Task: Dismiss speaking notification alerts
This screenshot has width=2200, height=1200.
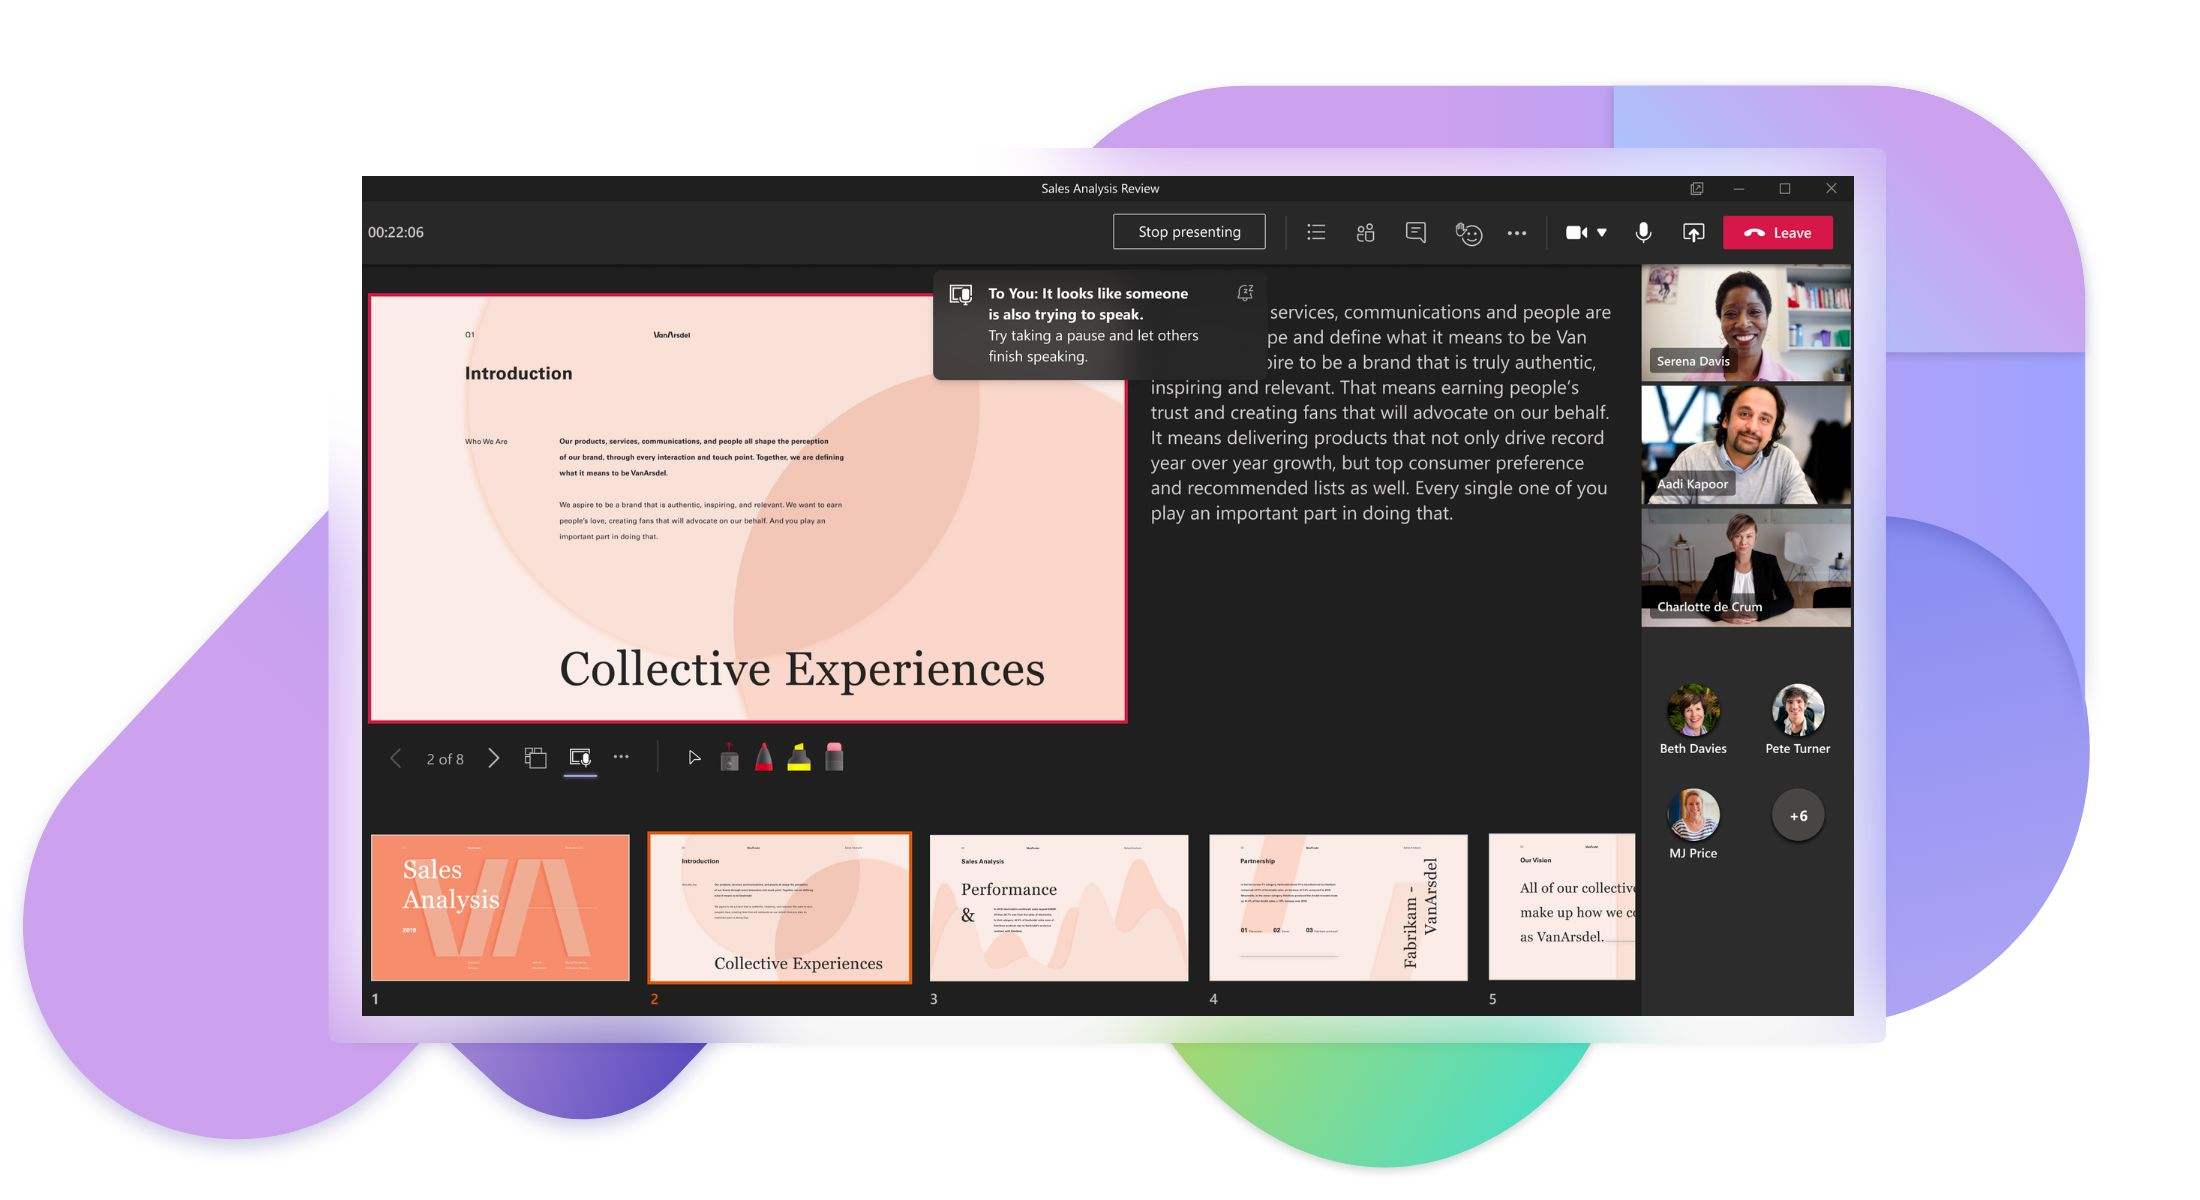Action: click(x=1246, y=293)
